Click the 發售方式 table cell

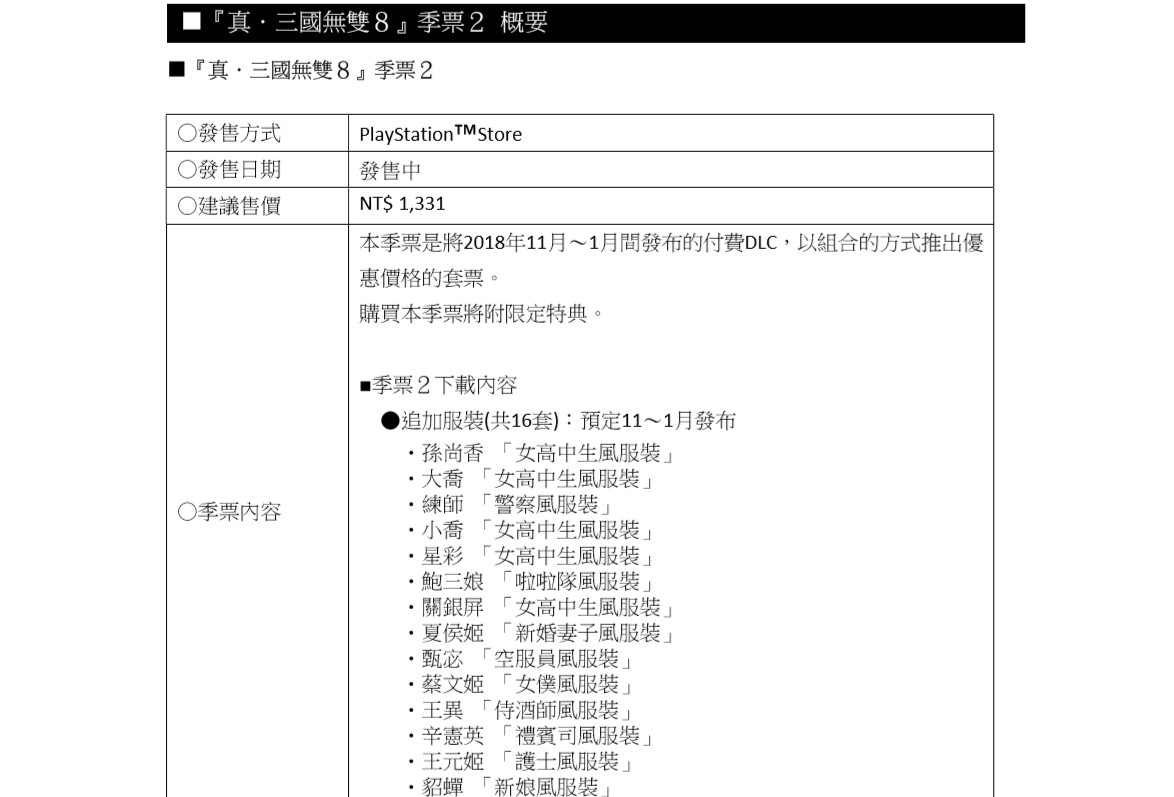click(x=258, y=133)
